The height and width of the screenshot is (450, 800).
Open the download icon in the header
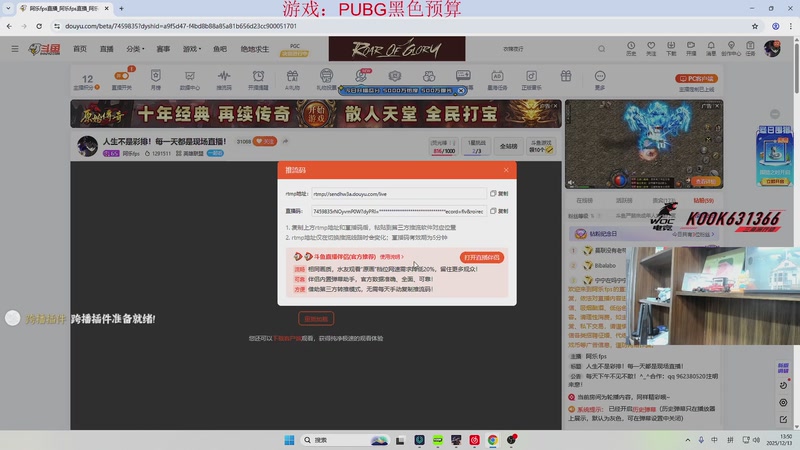coord(671,48)
